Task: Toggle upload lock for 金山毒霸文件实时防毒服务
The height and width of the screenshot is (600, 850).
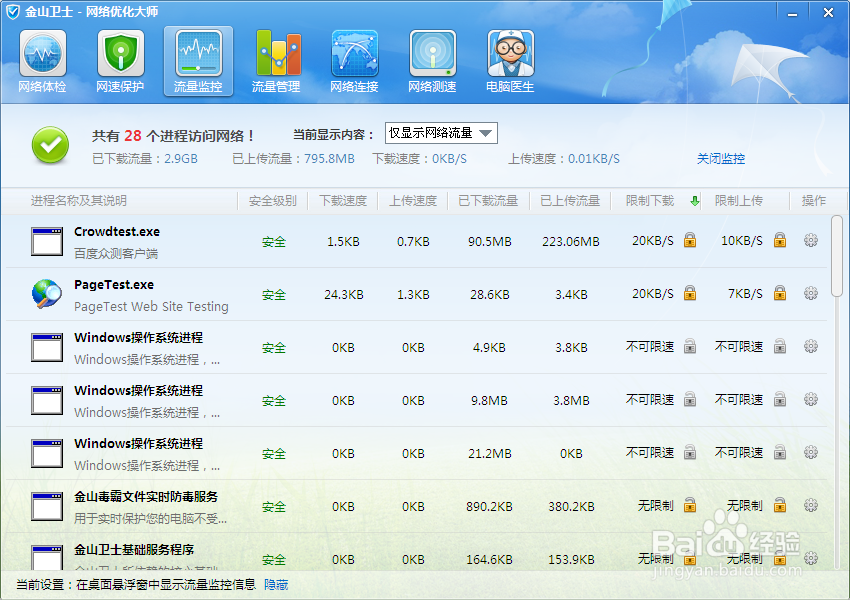Action: pyautogui.click(x=780, y=505)
